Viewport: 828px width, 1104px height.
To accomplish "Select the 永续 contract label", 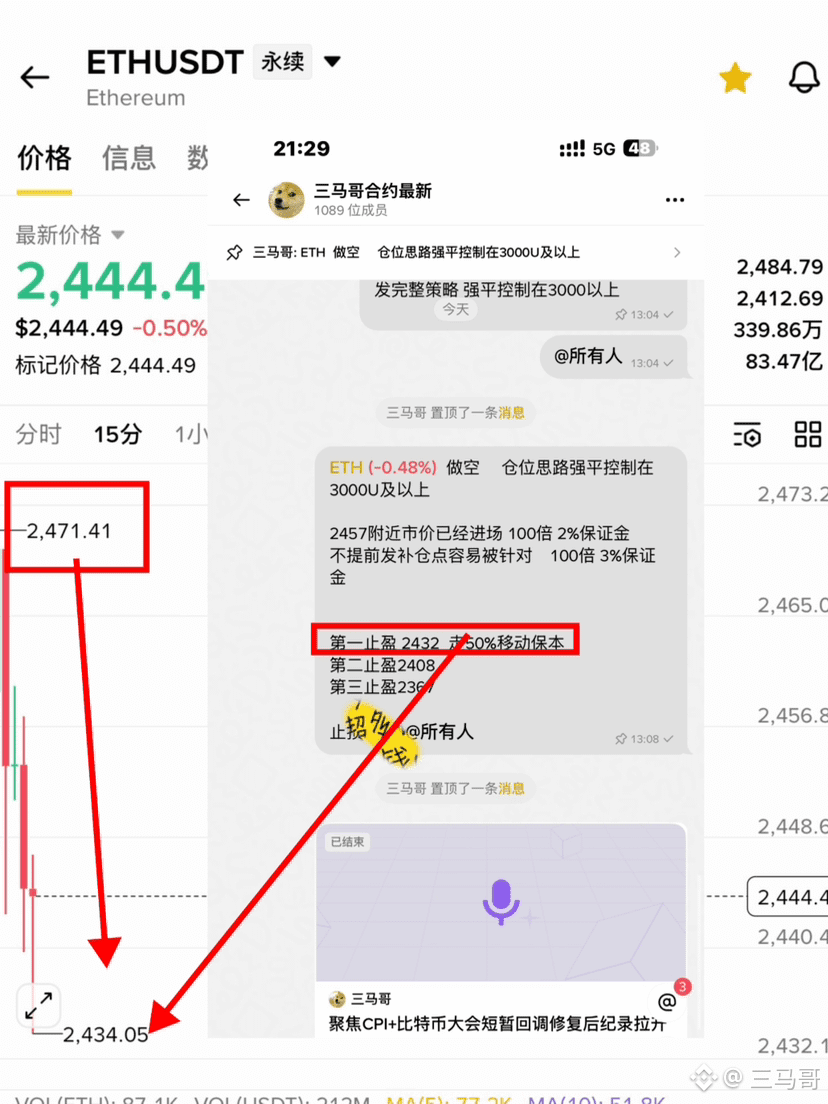I will click(x=282, y=62).
